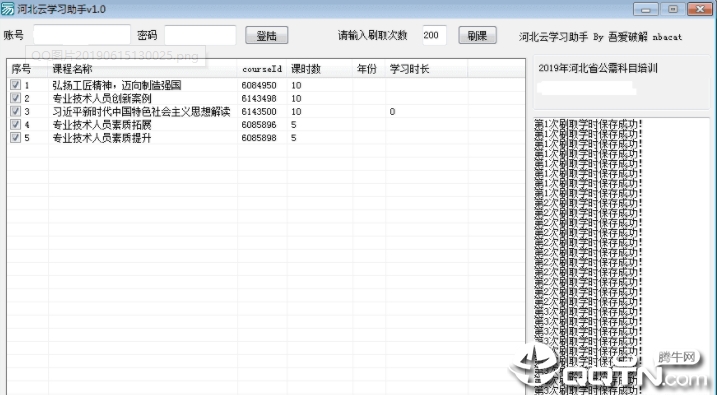Click courseId value 6085896
This screenshot has height=395, width=717.
click(x=259, y=125)
